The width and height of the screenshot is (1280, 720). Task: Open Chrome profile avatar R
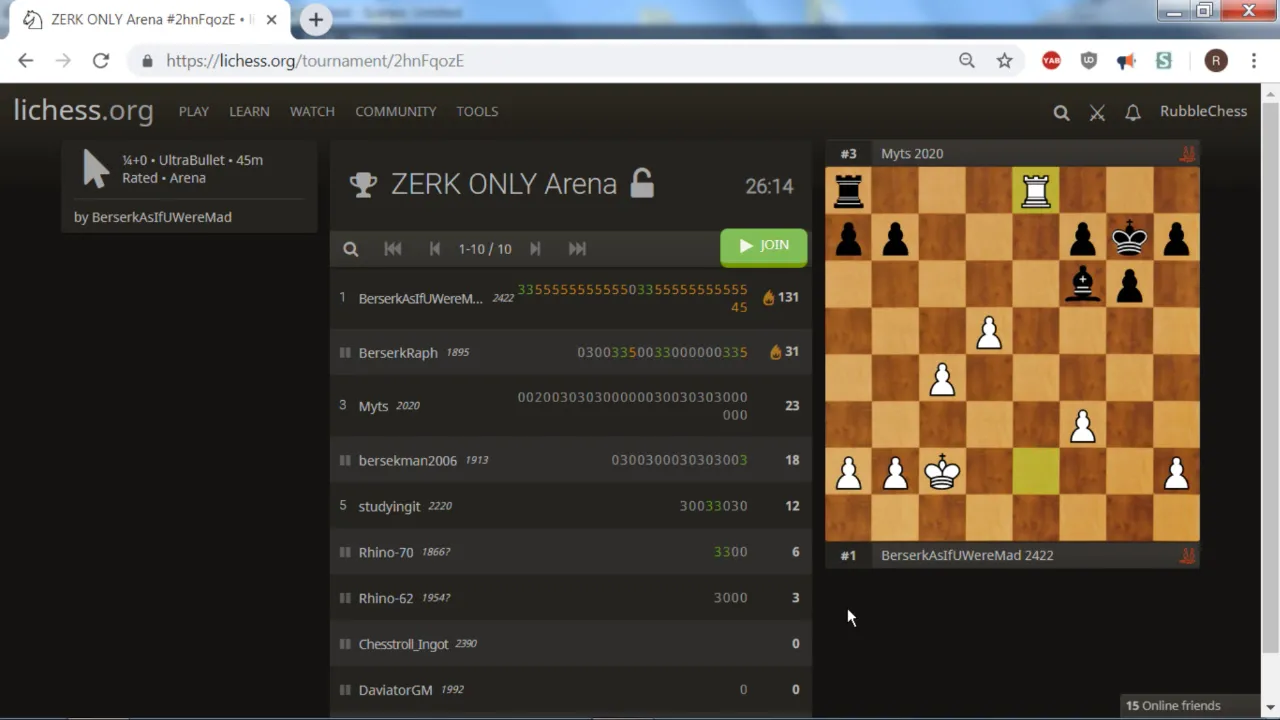point(1216,61)
